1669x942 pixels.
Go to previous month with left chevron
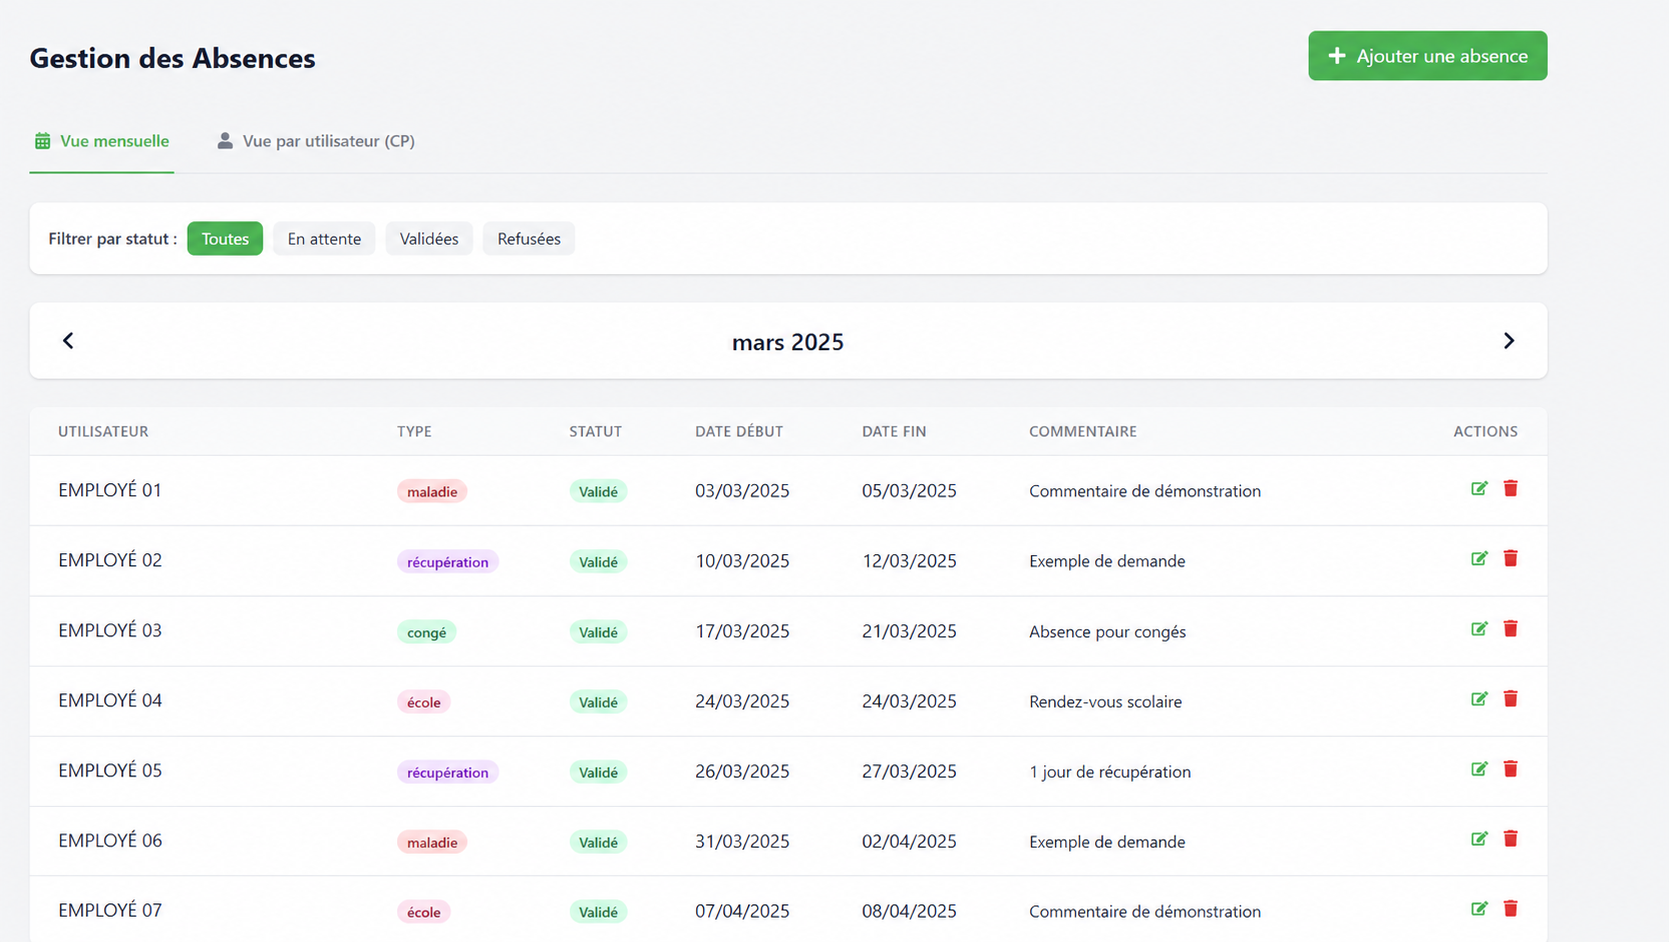click(68, 341)
